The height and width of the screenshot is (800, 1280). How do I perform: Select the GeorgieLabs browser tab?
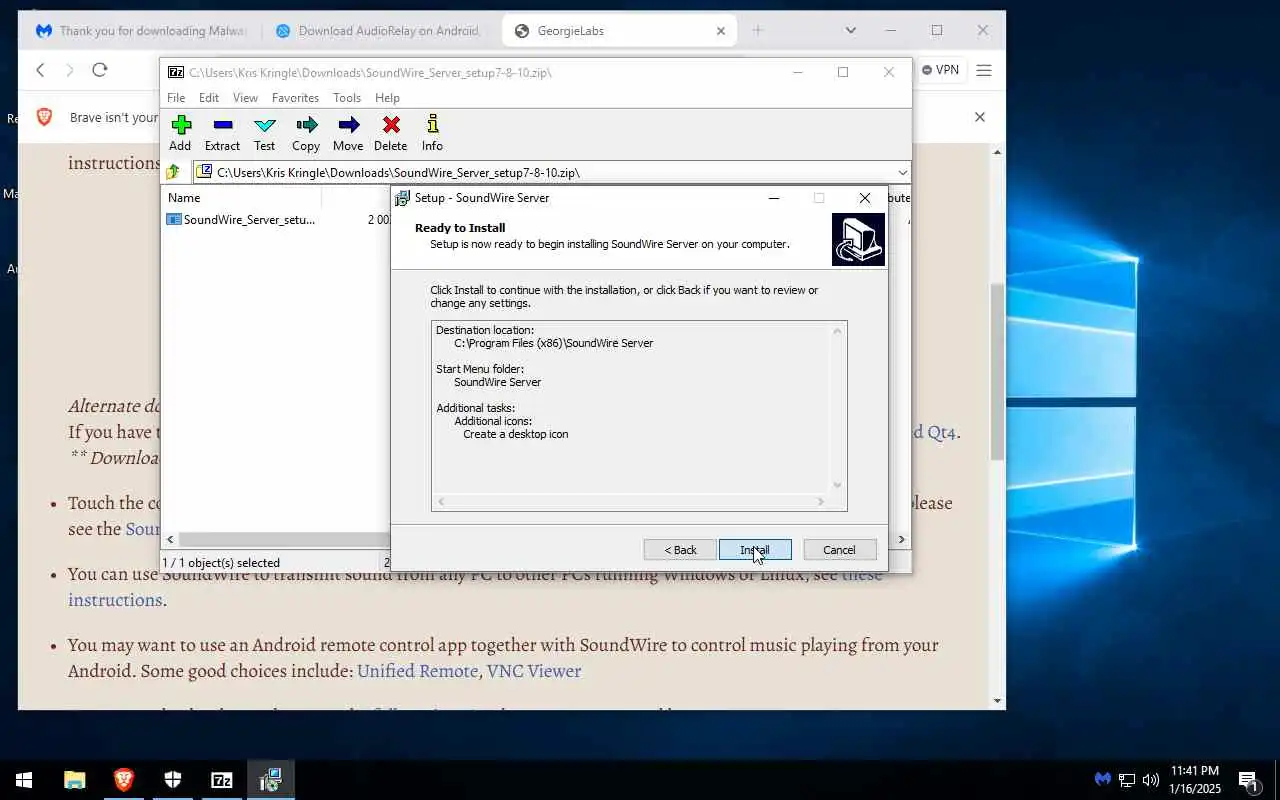coord(619,31)
